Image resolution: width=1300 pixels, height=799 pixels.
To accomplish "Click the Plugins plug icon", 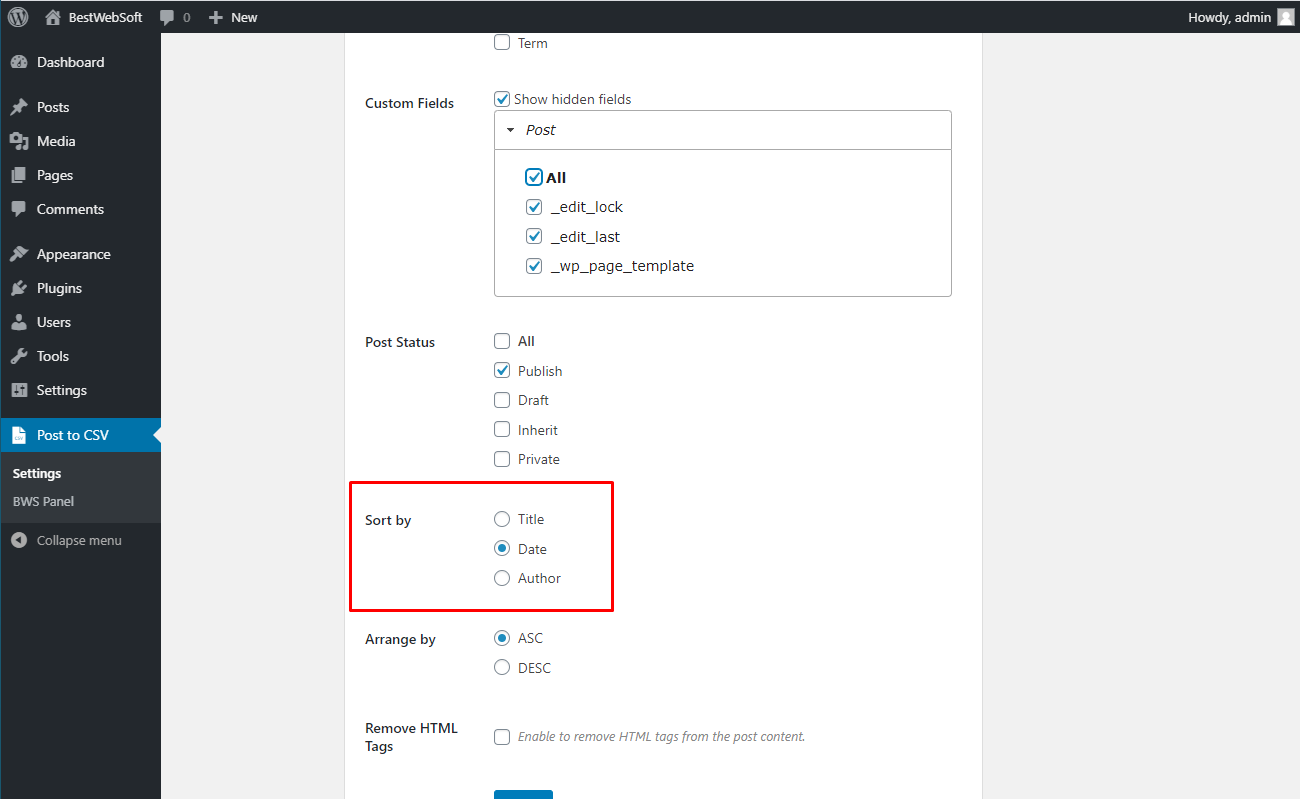I will pyautogui.click(x=18, y=288).
